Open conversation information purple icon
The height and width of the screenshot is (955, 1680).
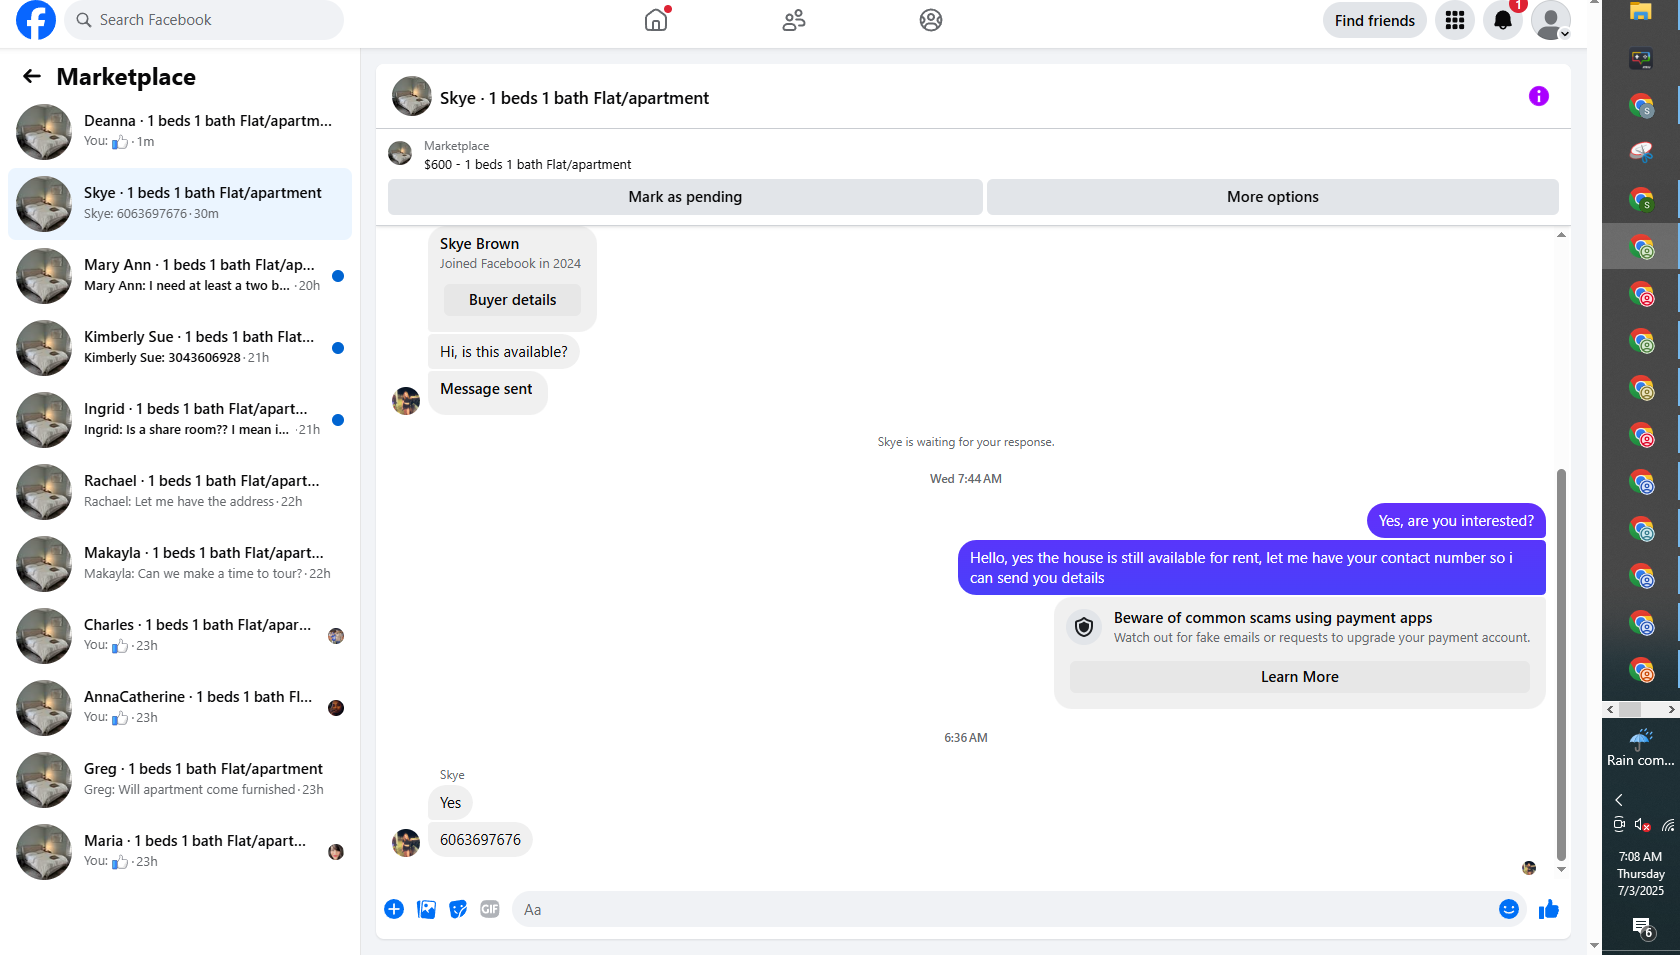(x=1539, y=96)
